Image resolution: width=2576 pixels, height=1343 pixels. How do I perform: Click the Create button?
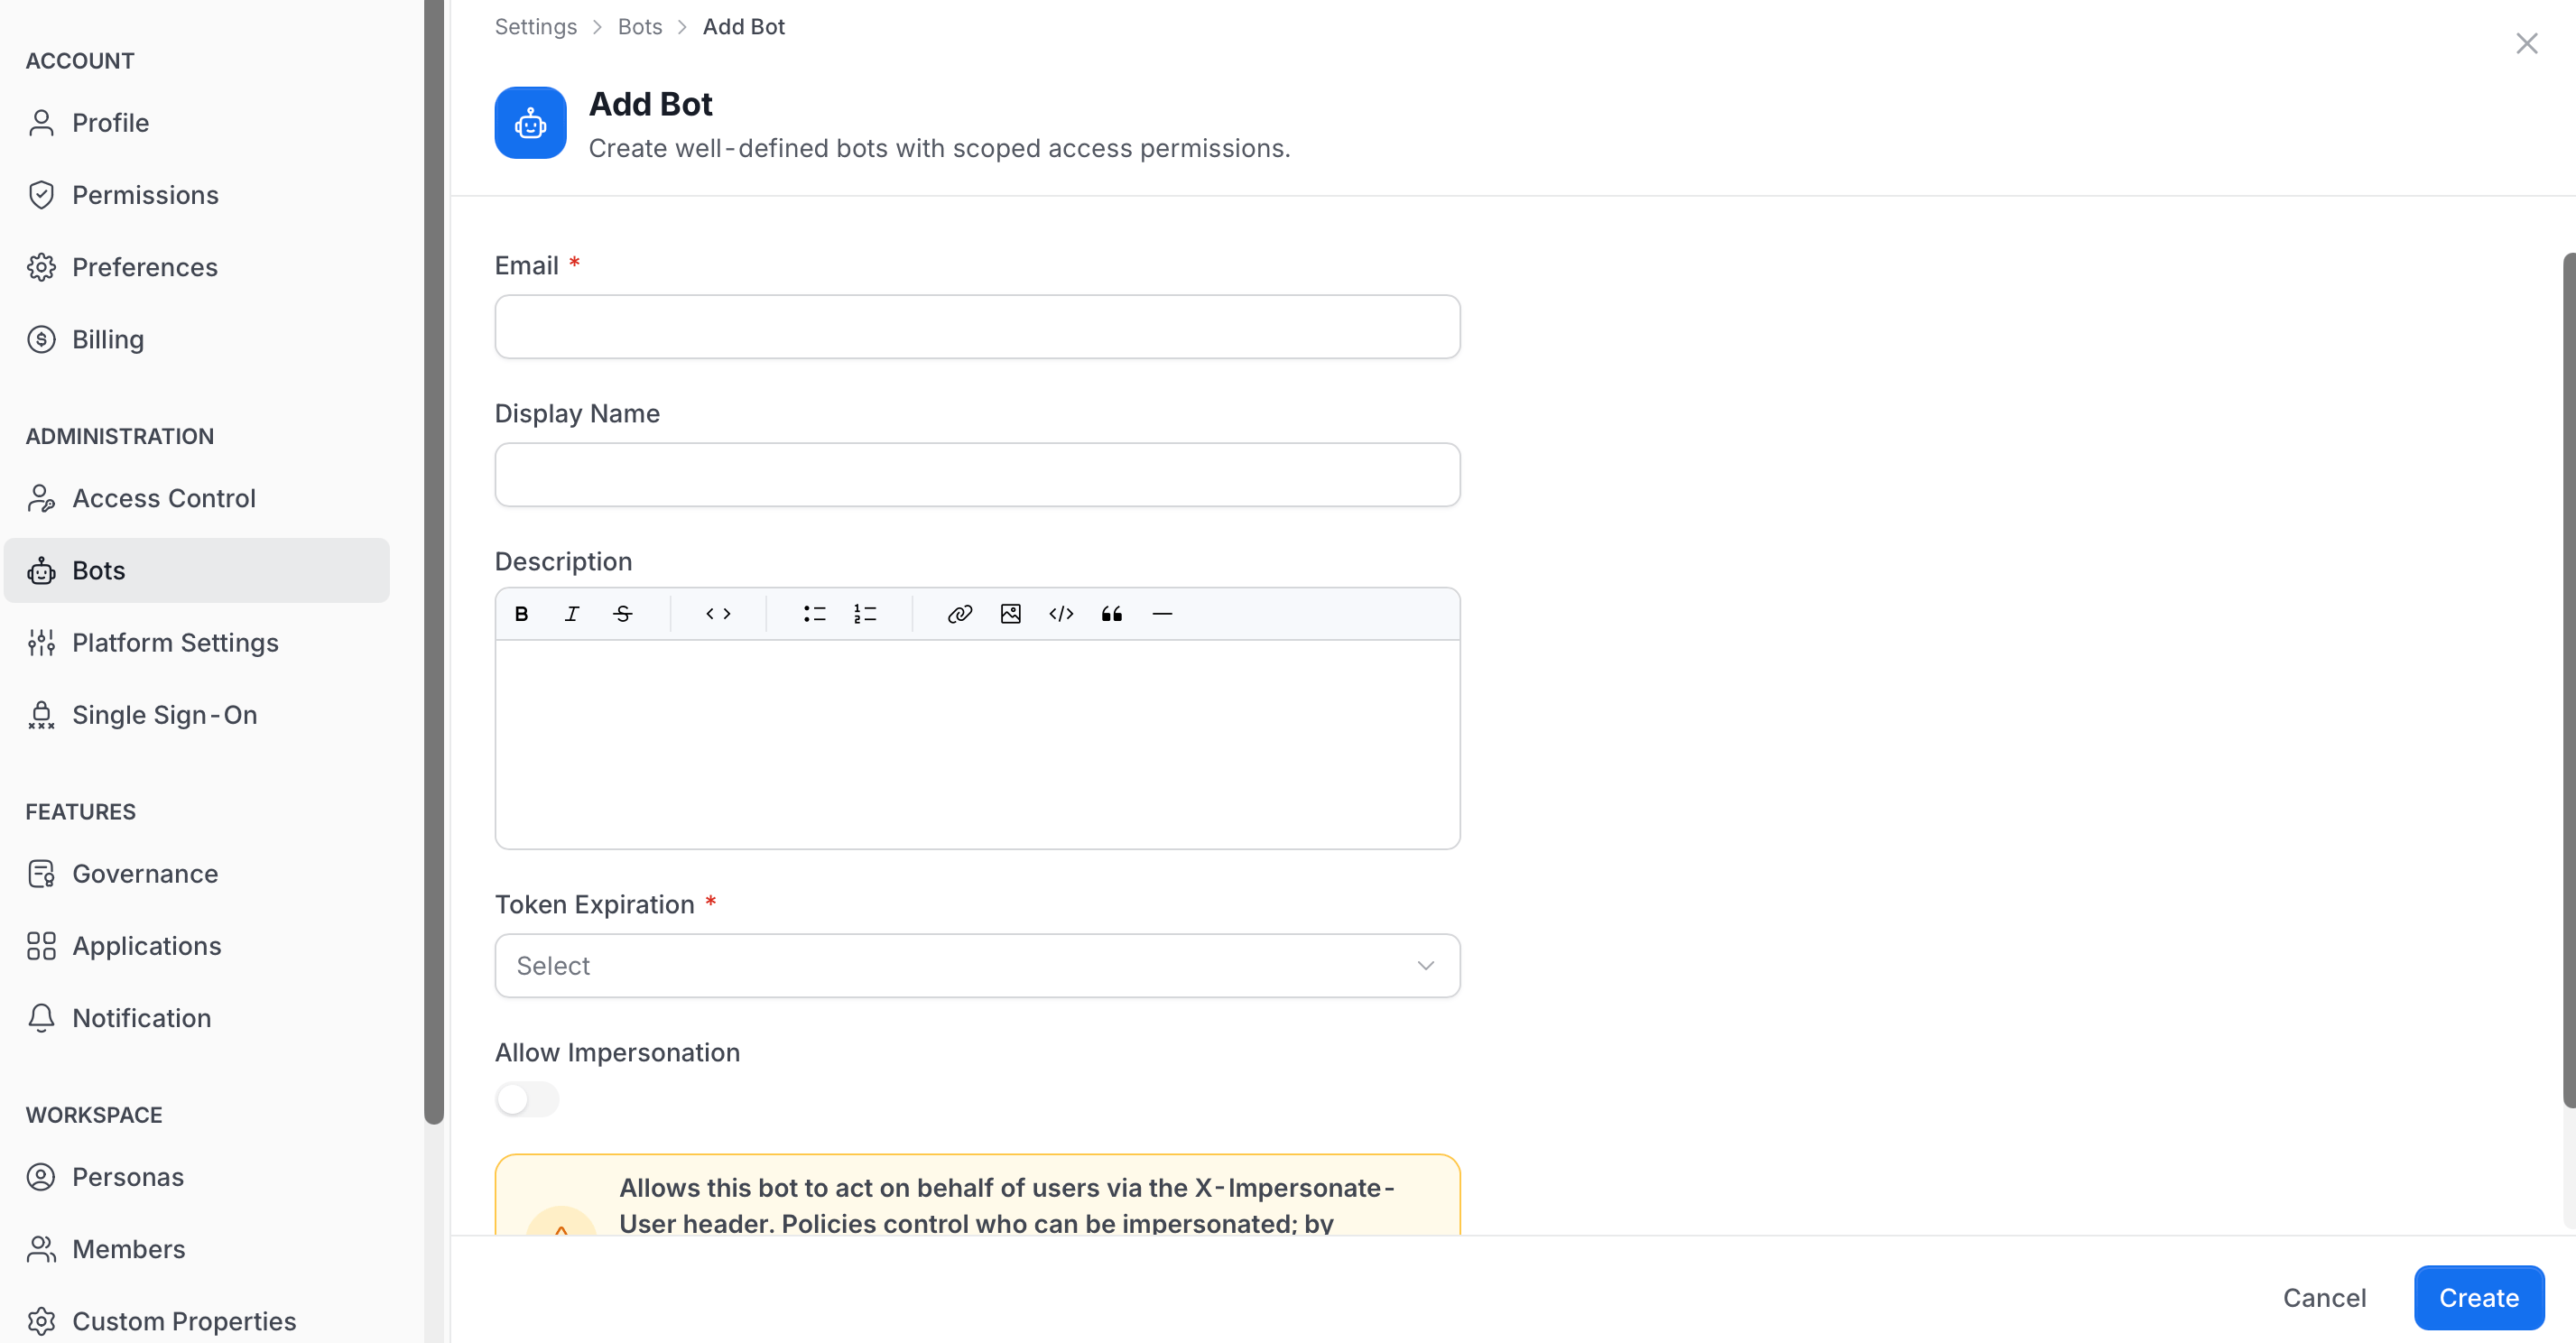pyautogui.click(x=2478, y=1297)
